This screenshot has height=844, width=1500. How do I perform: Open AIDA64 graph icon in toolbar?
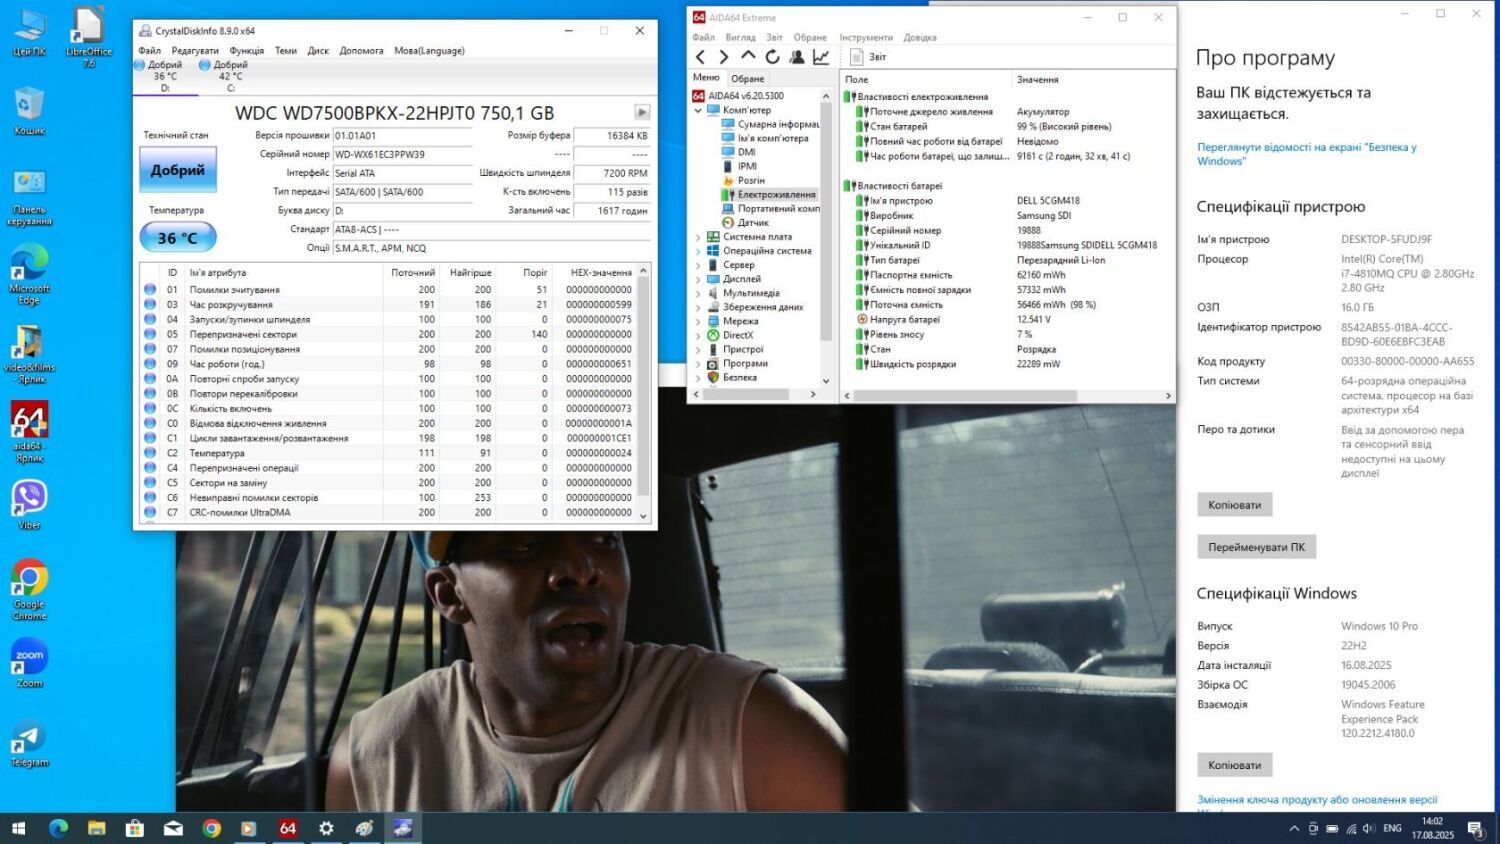821,57
